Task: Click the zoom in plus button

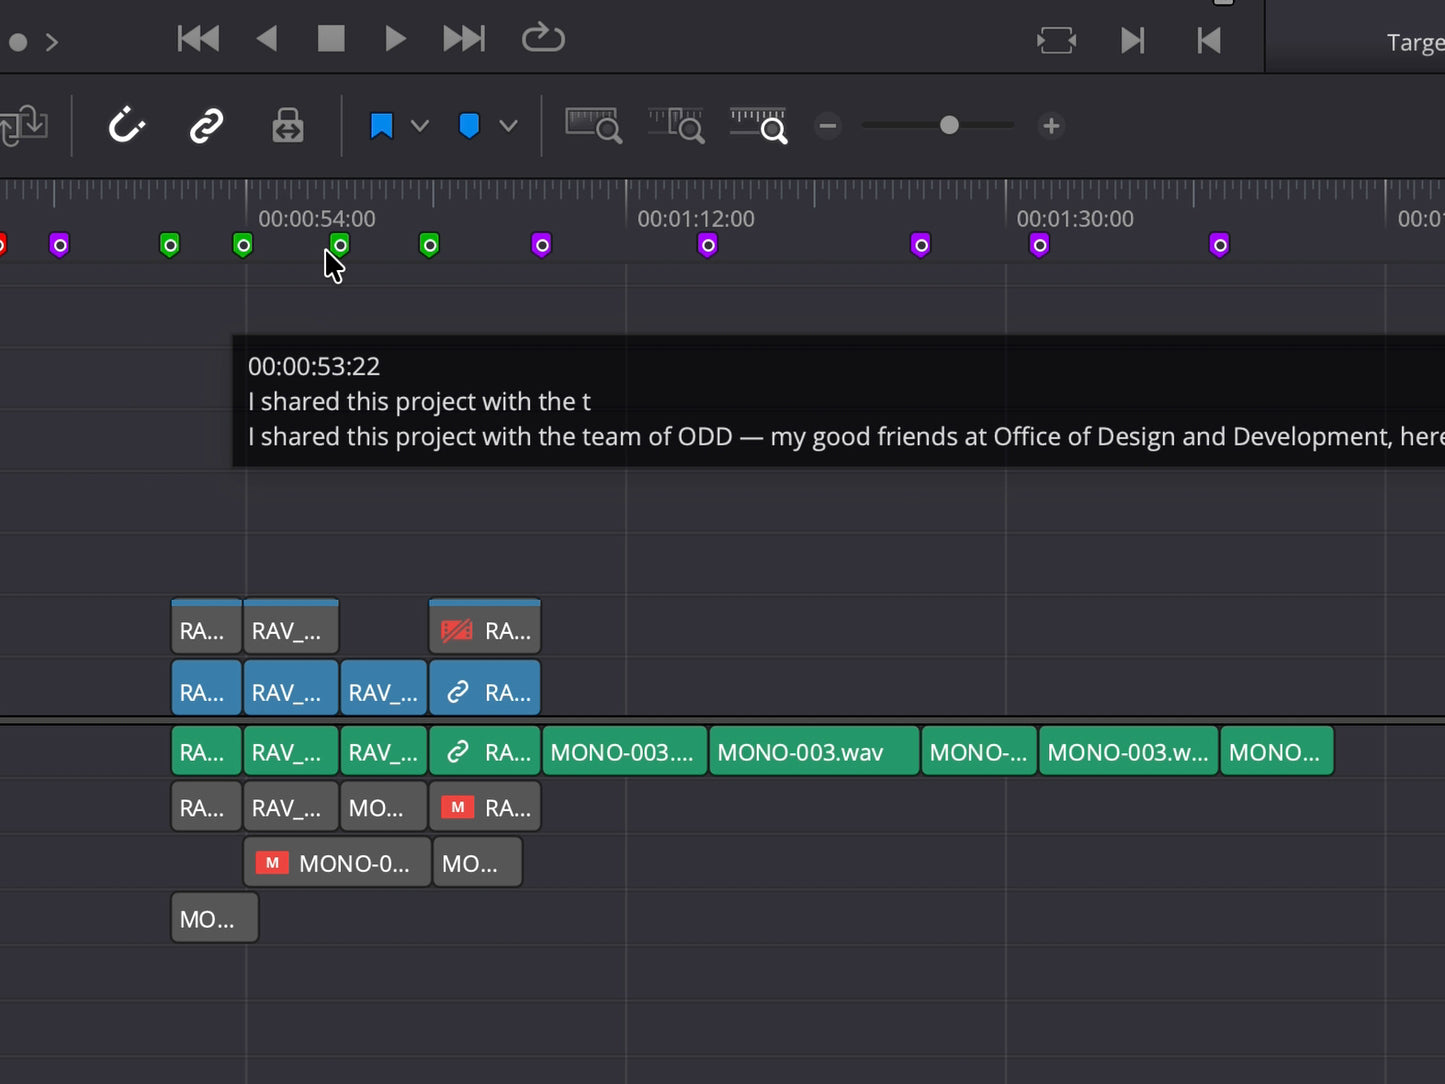Action: 1051,126
